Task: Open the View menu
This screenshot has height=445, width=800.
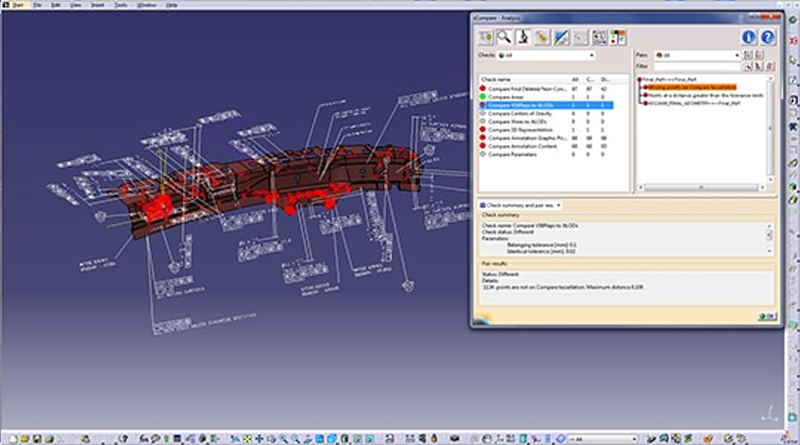Action: tap(76, 5)
